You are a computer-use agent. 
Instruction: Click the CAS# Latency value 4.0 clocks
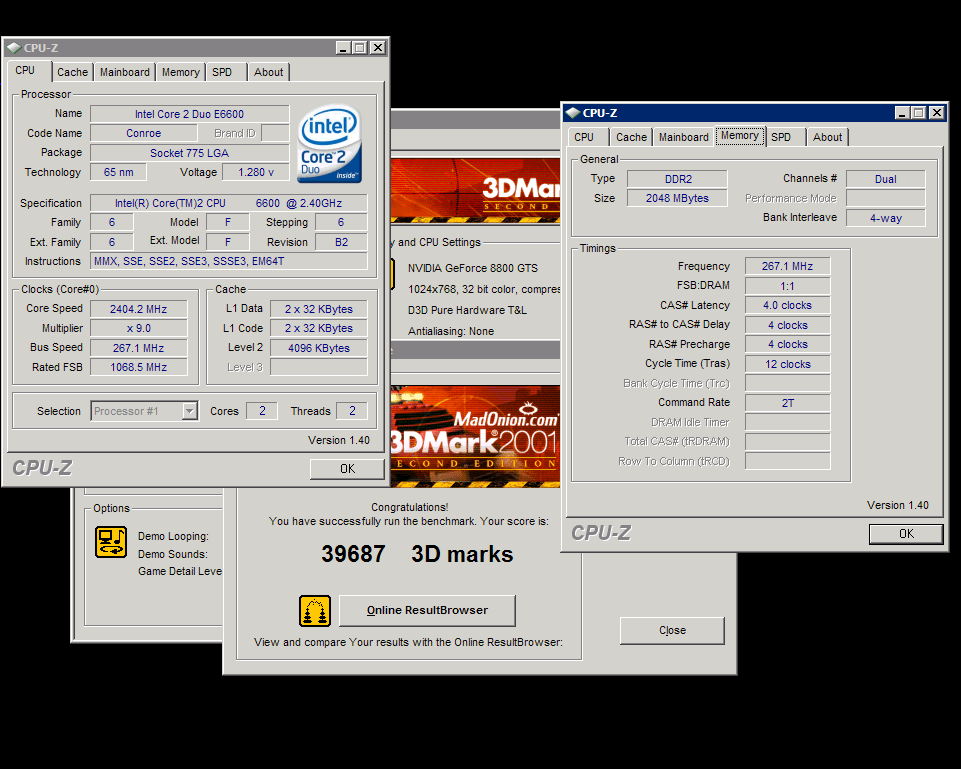(788, 305)
